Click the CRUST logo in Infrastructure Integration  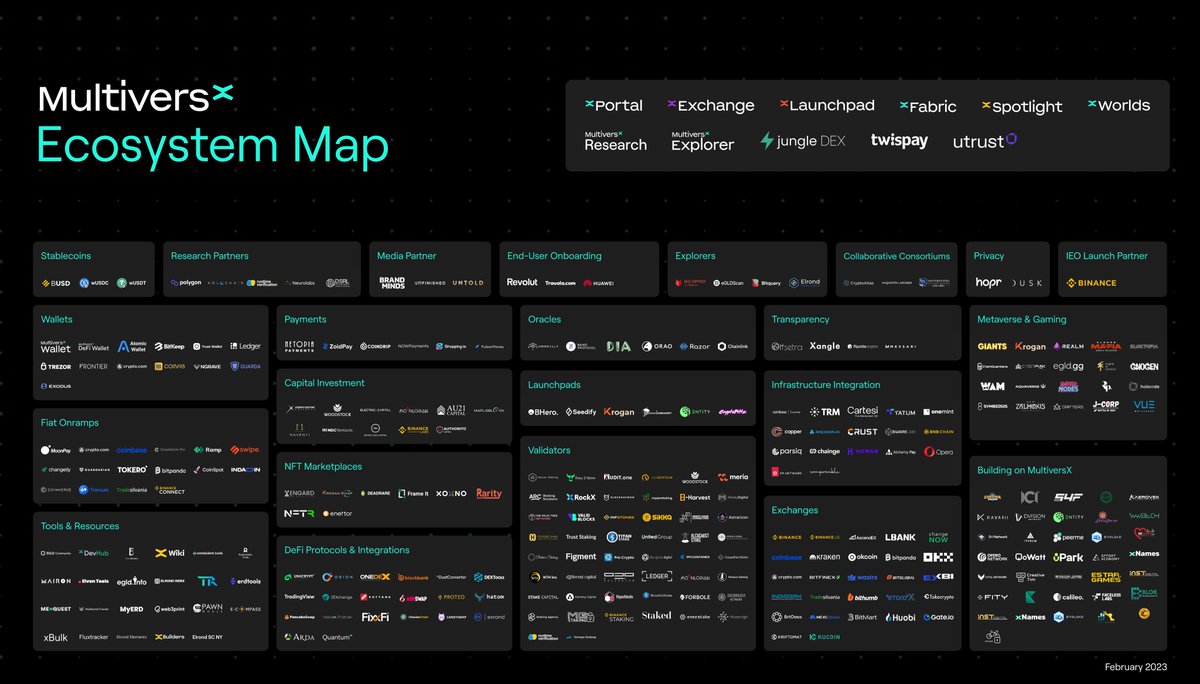click(x=863, y=431)
